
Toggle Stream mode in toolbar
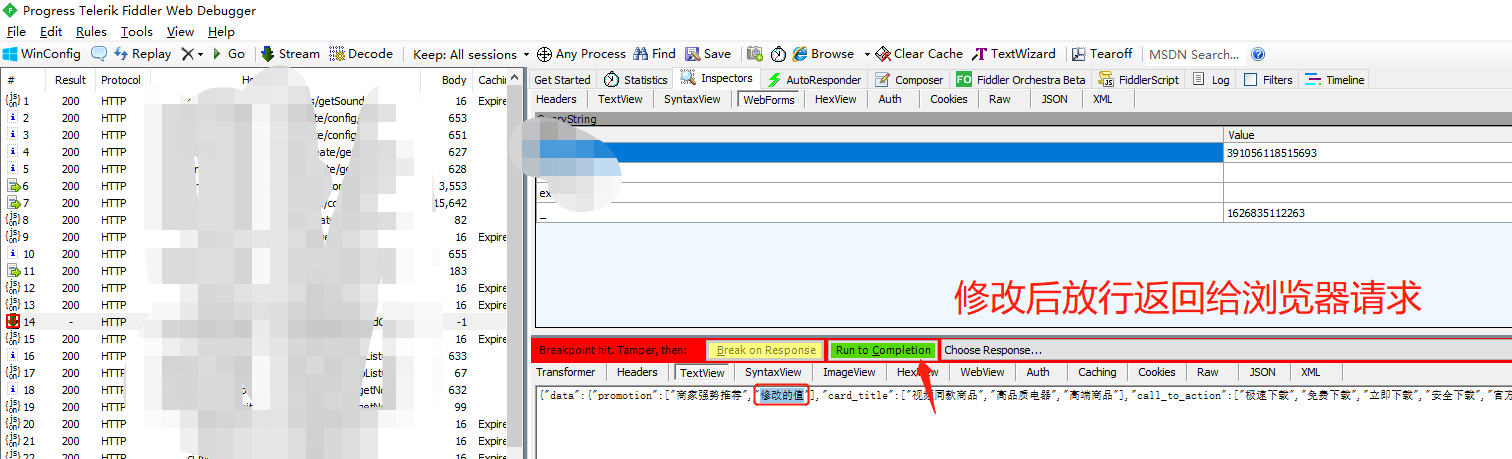[x=290, y=54]
